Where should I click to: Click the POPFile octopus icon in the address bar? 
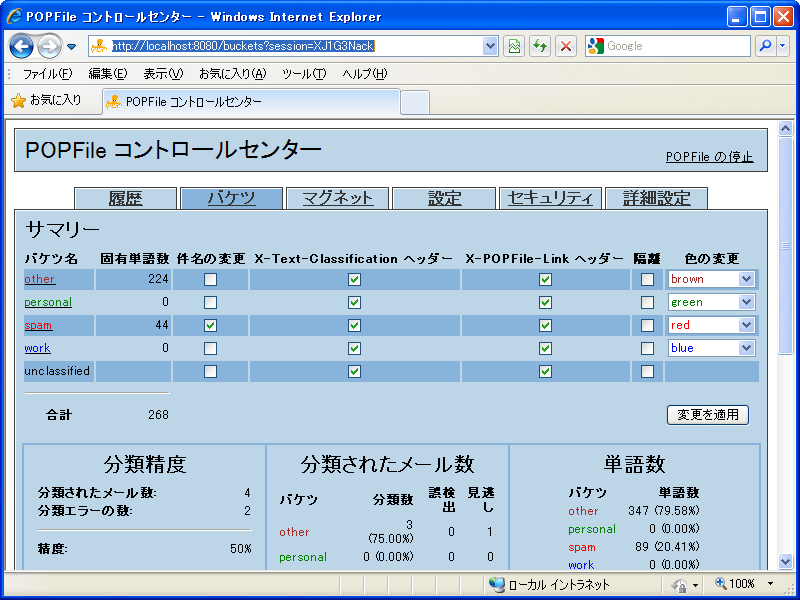click(x=98, y=46)
